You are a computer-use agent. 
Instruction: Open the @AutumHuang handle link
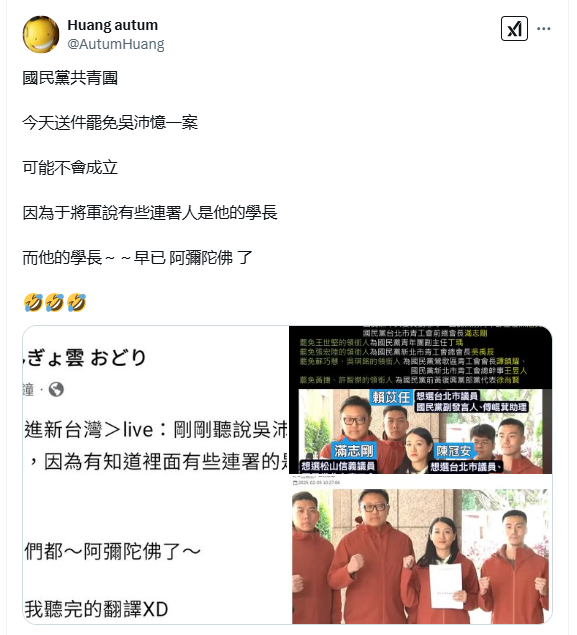pos(116,44)
